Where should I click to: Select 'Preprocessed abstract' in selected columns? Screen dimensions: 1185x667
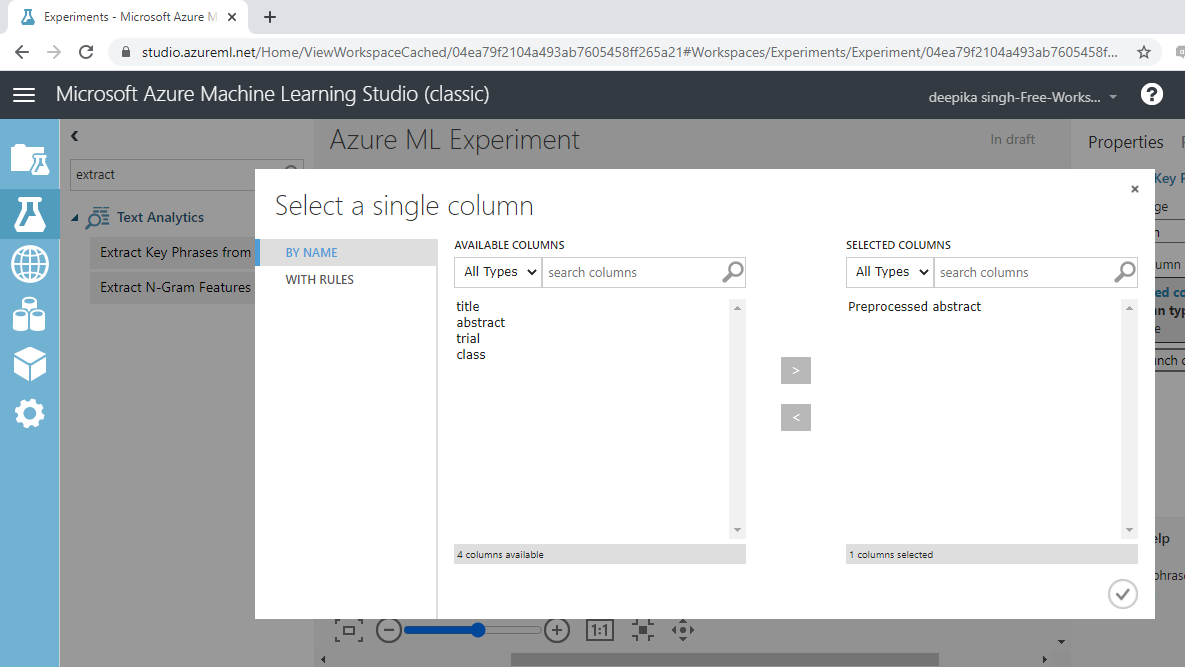click(914, 306)
